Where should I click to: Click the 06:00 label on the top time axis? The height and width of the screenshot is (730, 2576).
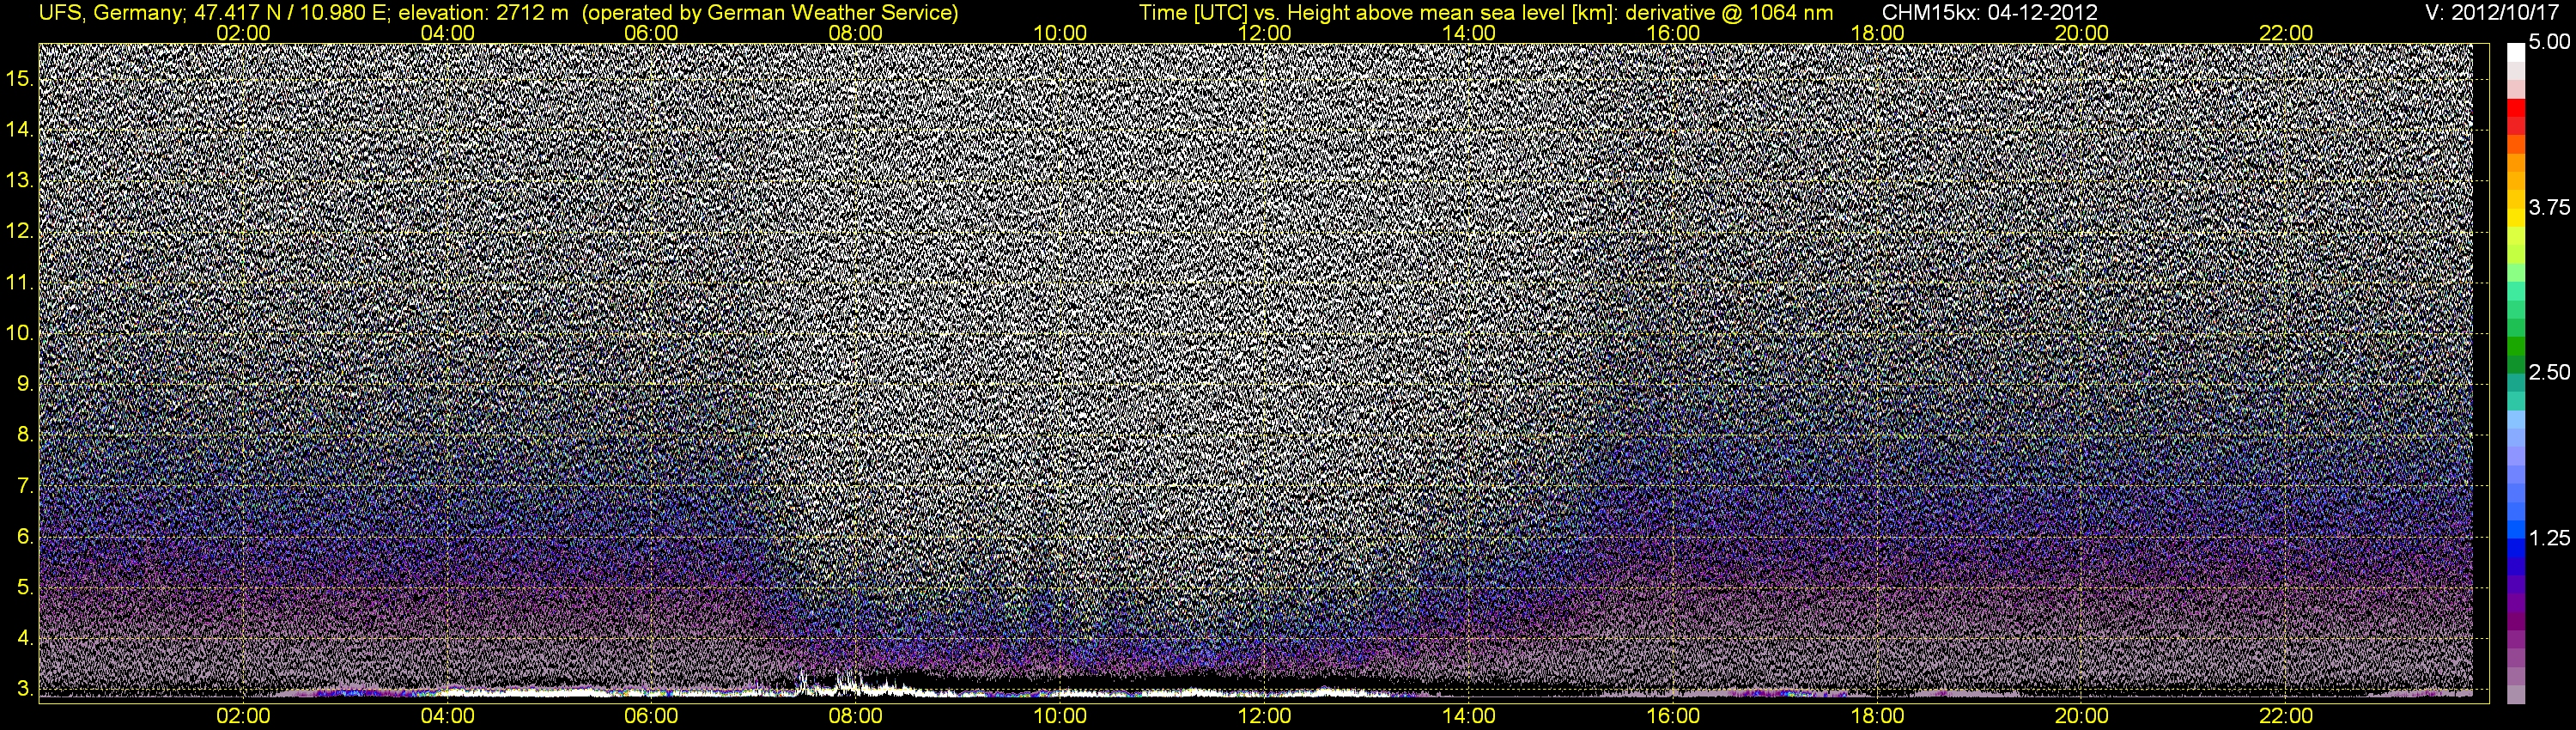[x=651, y=33]
